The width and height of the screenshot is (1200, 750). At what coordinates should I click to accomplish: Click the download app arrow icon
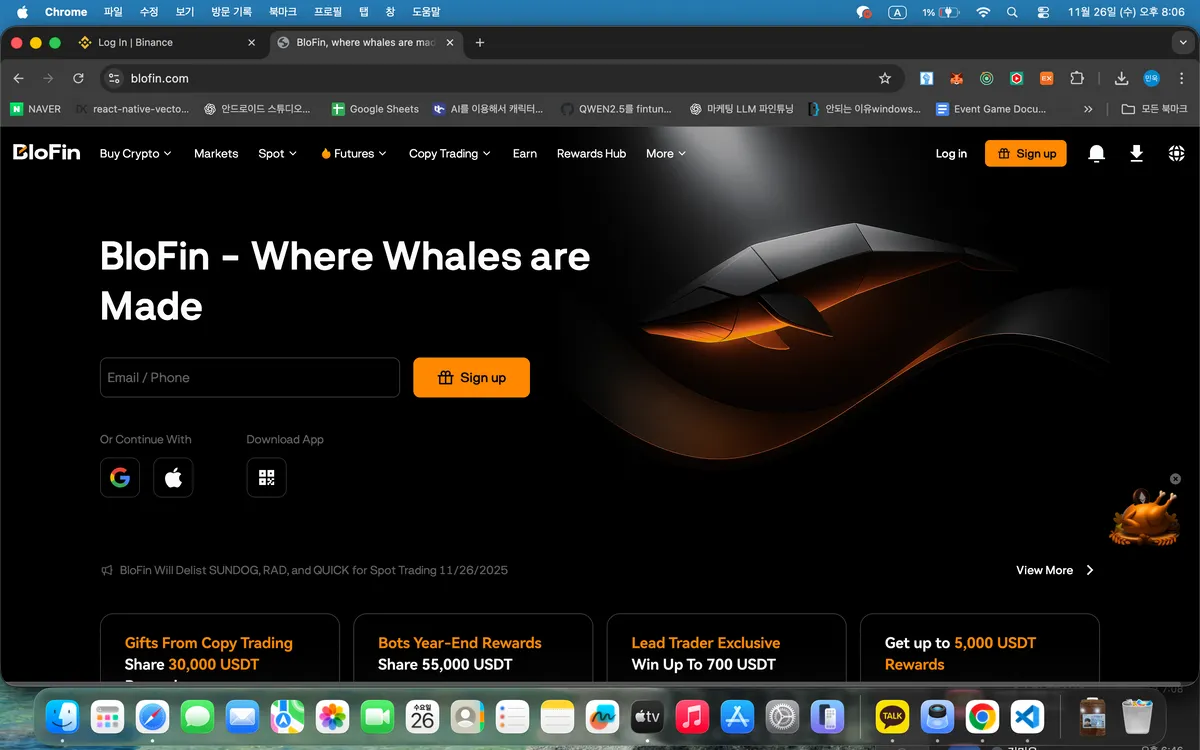(1136, 153)
